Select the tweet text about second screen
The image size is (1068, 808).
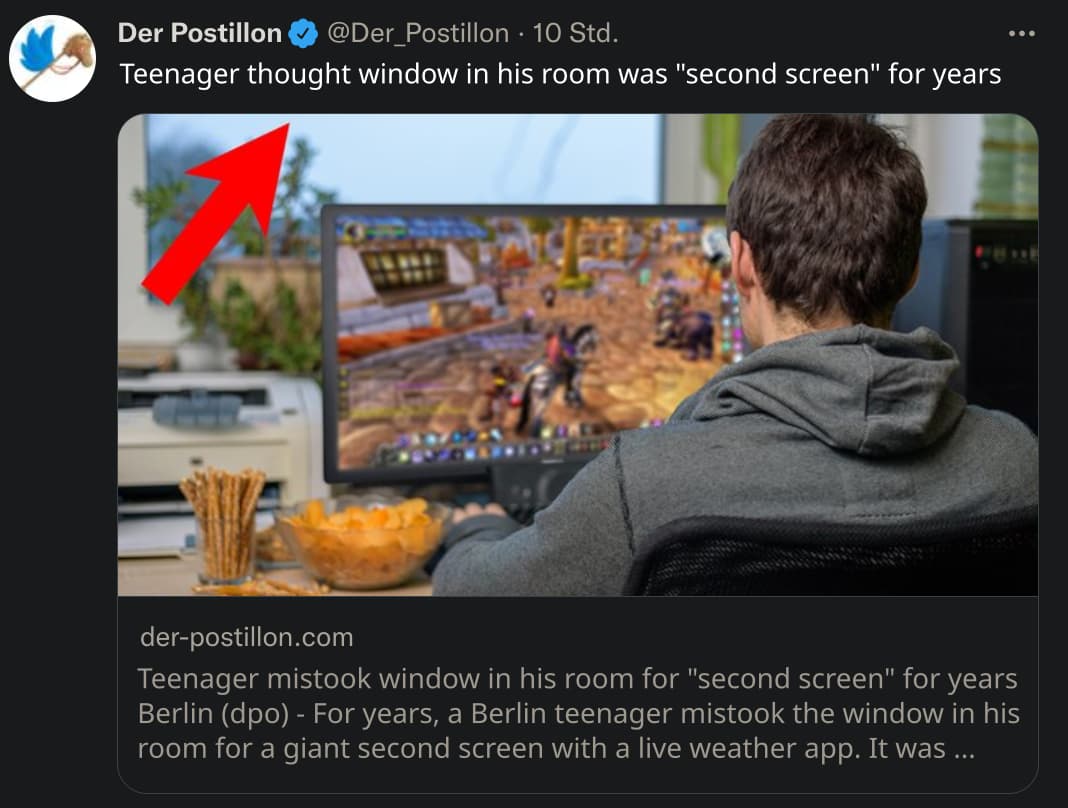coord(561,74)
